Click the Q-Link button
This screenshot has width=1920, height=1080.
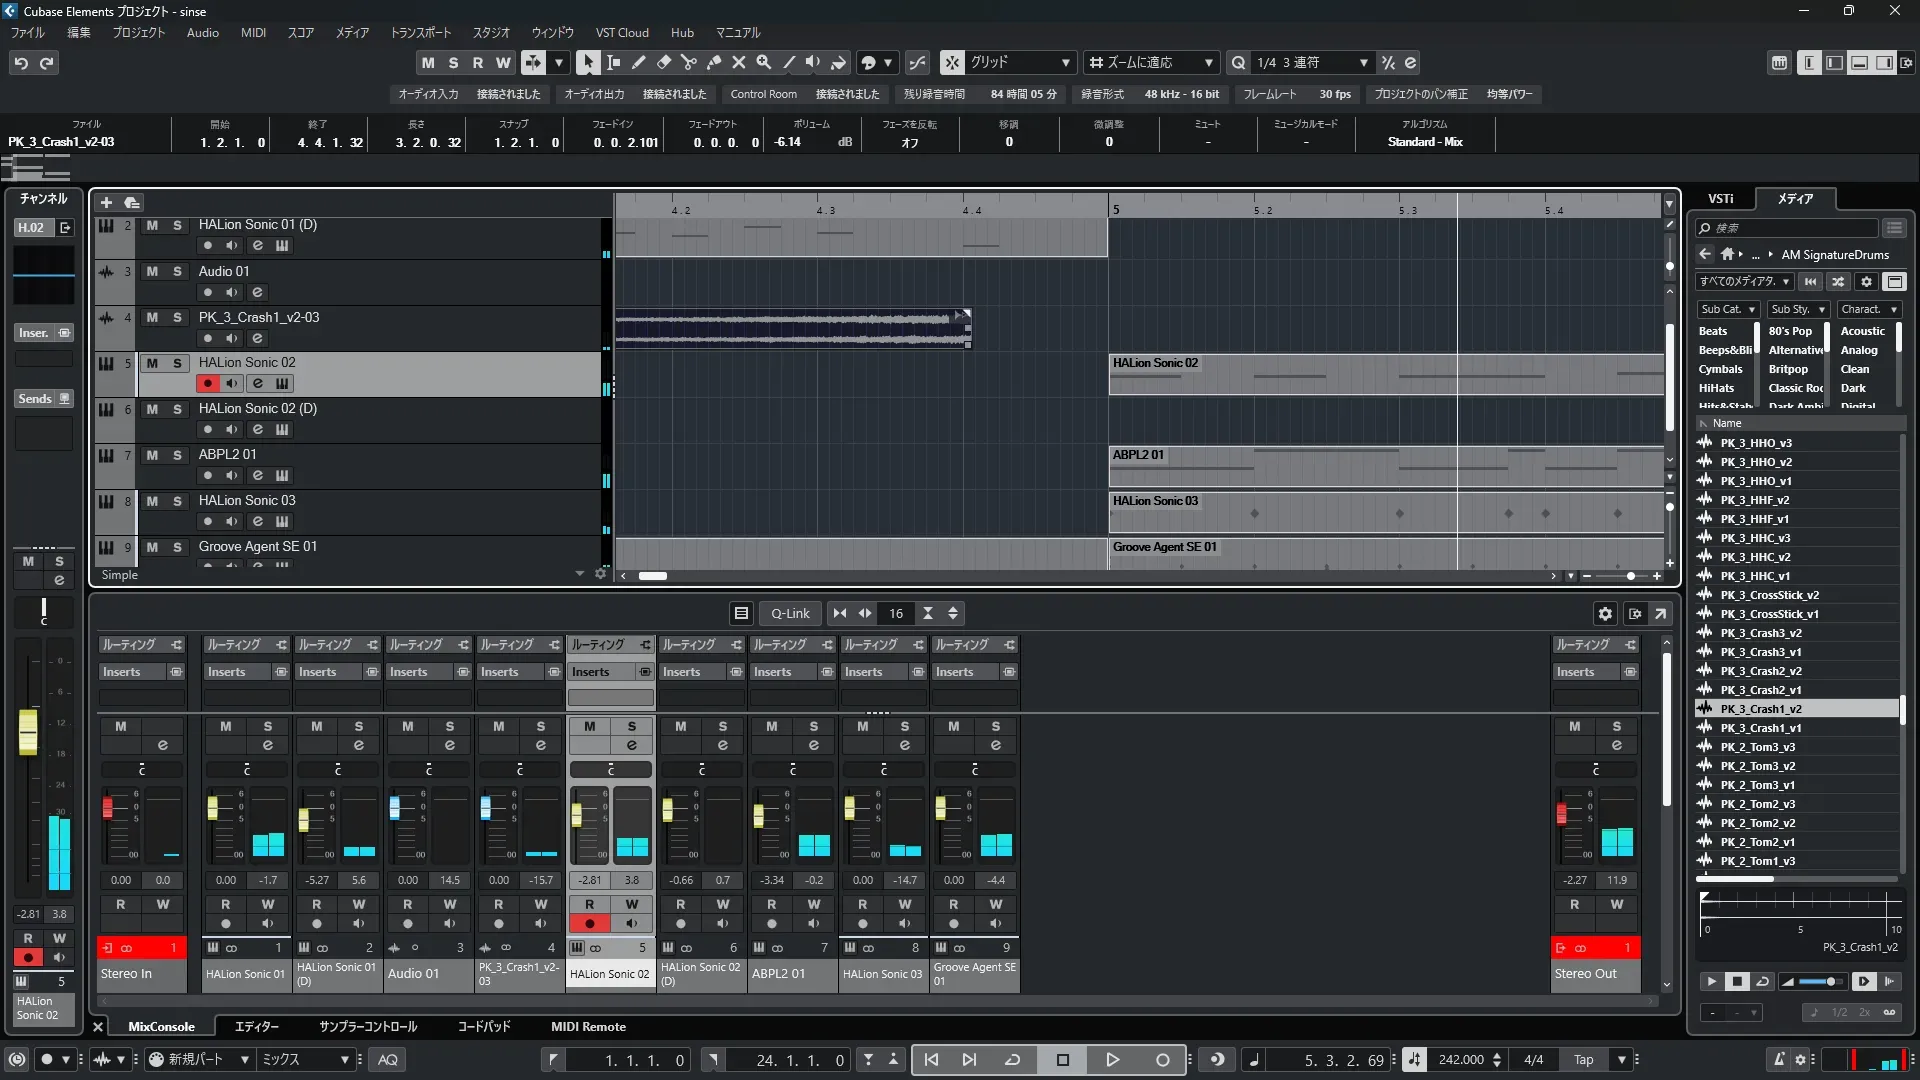click(790, 614)
